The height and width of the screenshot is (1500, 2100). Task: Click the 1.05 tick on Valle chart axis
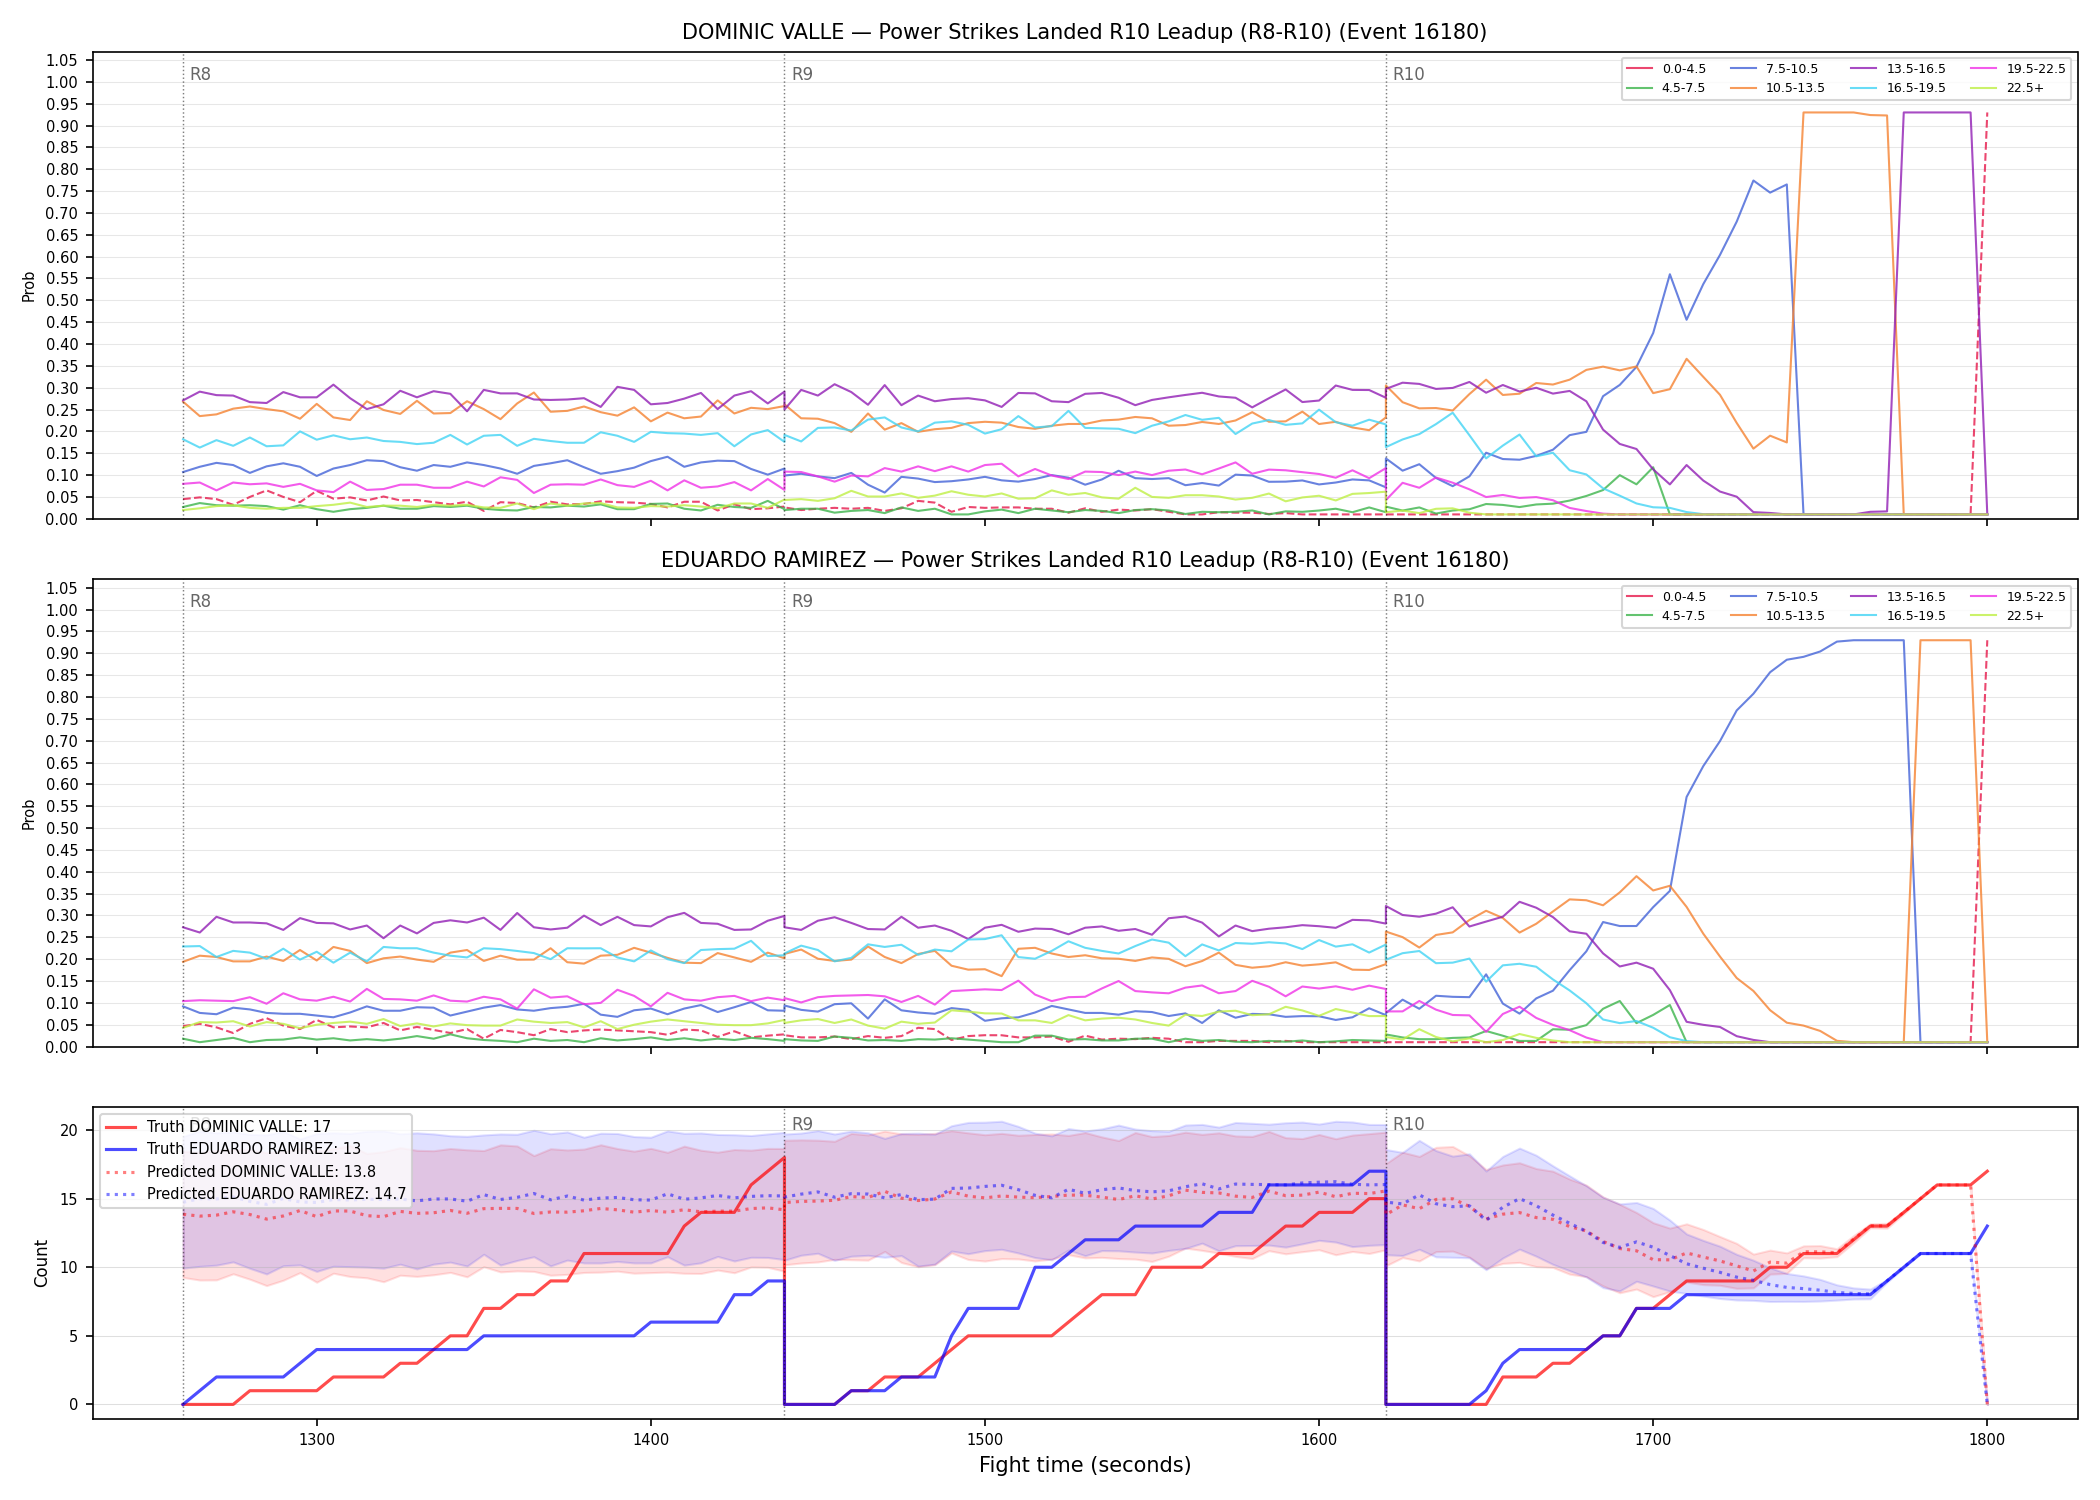coord(62,61)
